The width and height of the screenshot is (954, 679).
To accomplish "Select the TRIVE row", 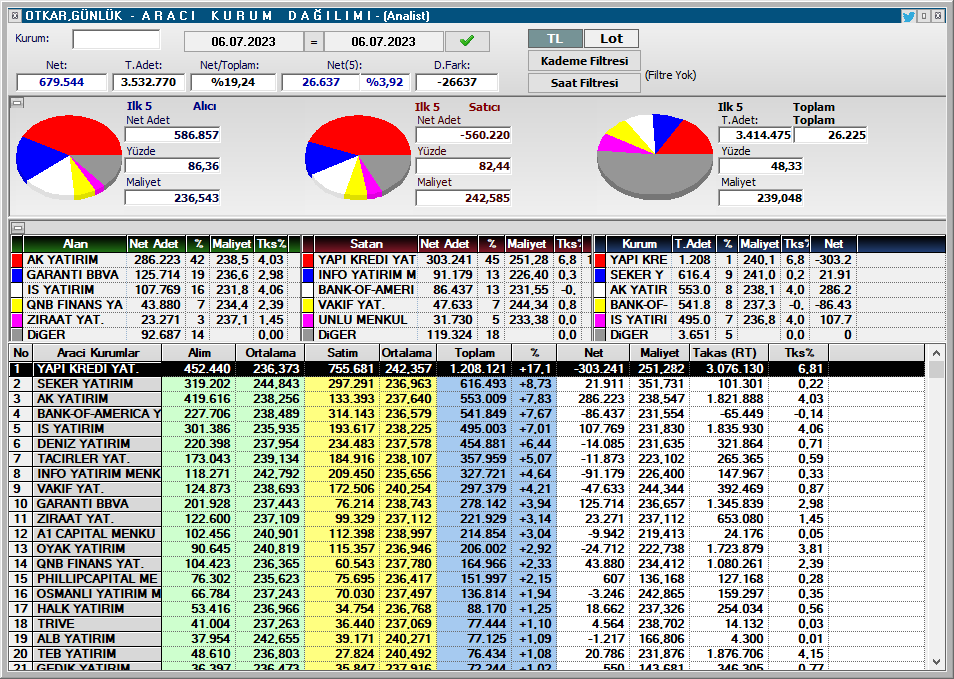I will pos(467,624).
